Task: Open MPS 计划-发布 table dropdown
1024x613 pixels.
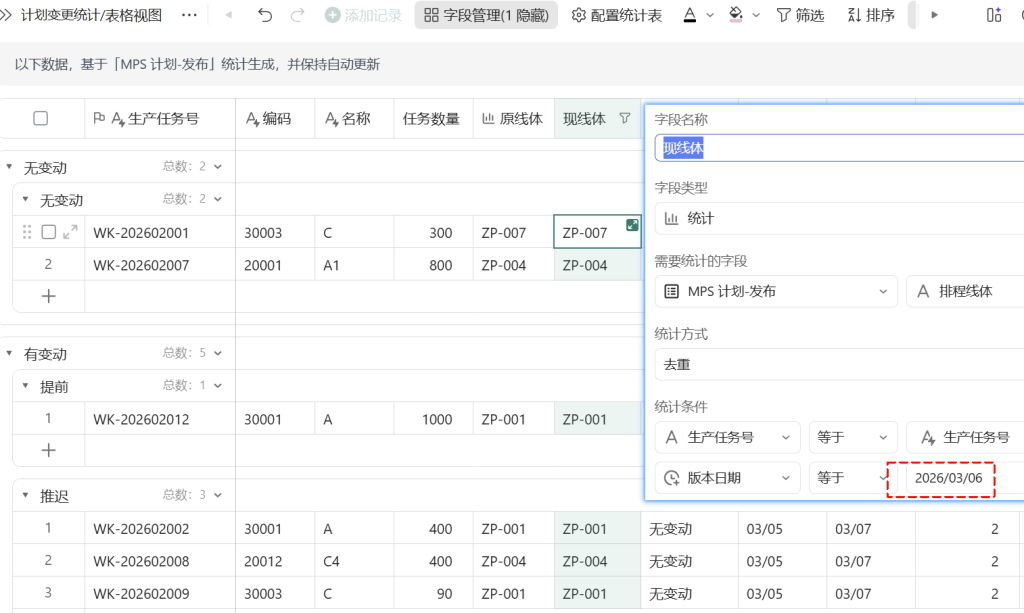Action: tap(776, 292)
